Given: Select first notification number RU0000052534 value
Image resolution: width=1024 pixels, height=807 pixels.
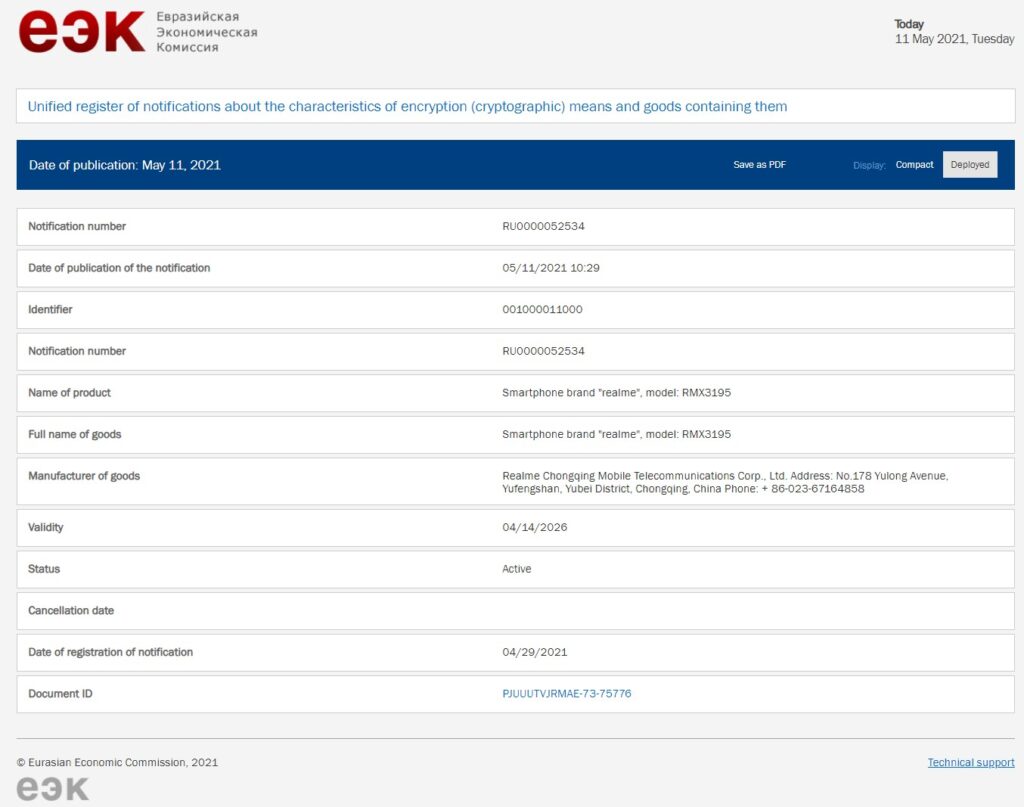Looking at the screenshot, I should pyautogui.click(x=543, y=227).
